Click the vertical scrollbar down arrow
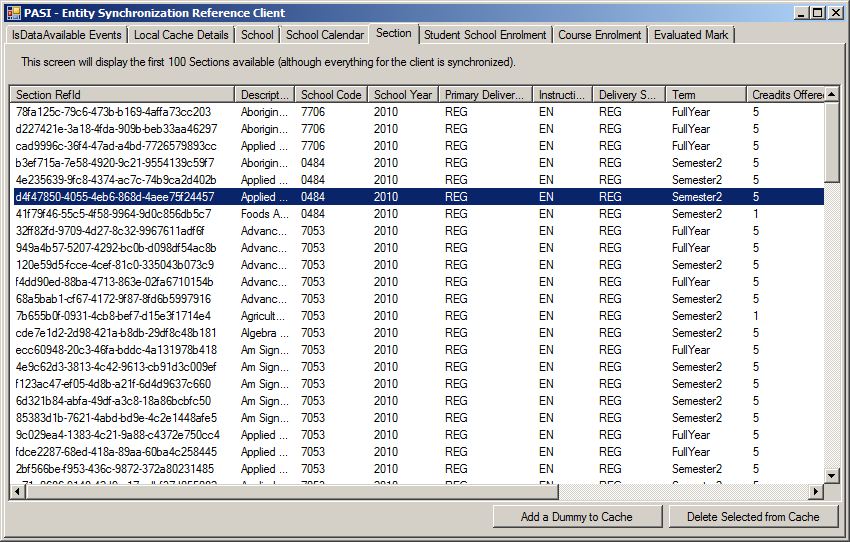This screenshot has height=542, width=850. point(832,475)
